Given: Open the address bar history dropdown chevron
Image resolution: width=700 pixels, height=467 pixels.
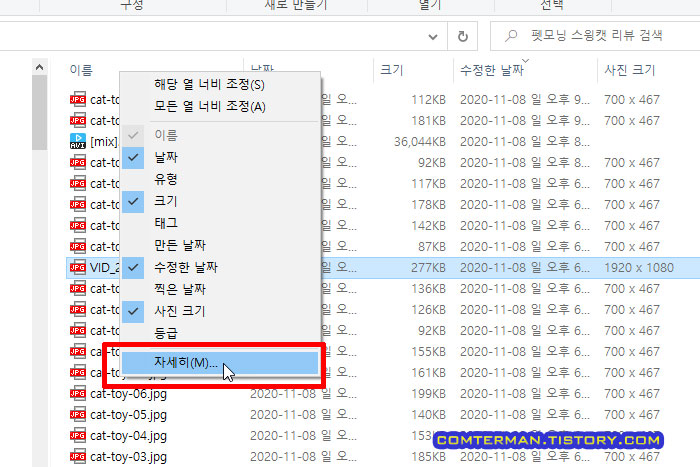Looking at the screenshot, I should point(433,37).
